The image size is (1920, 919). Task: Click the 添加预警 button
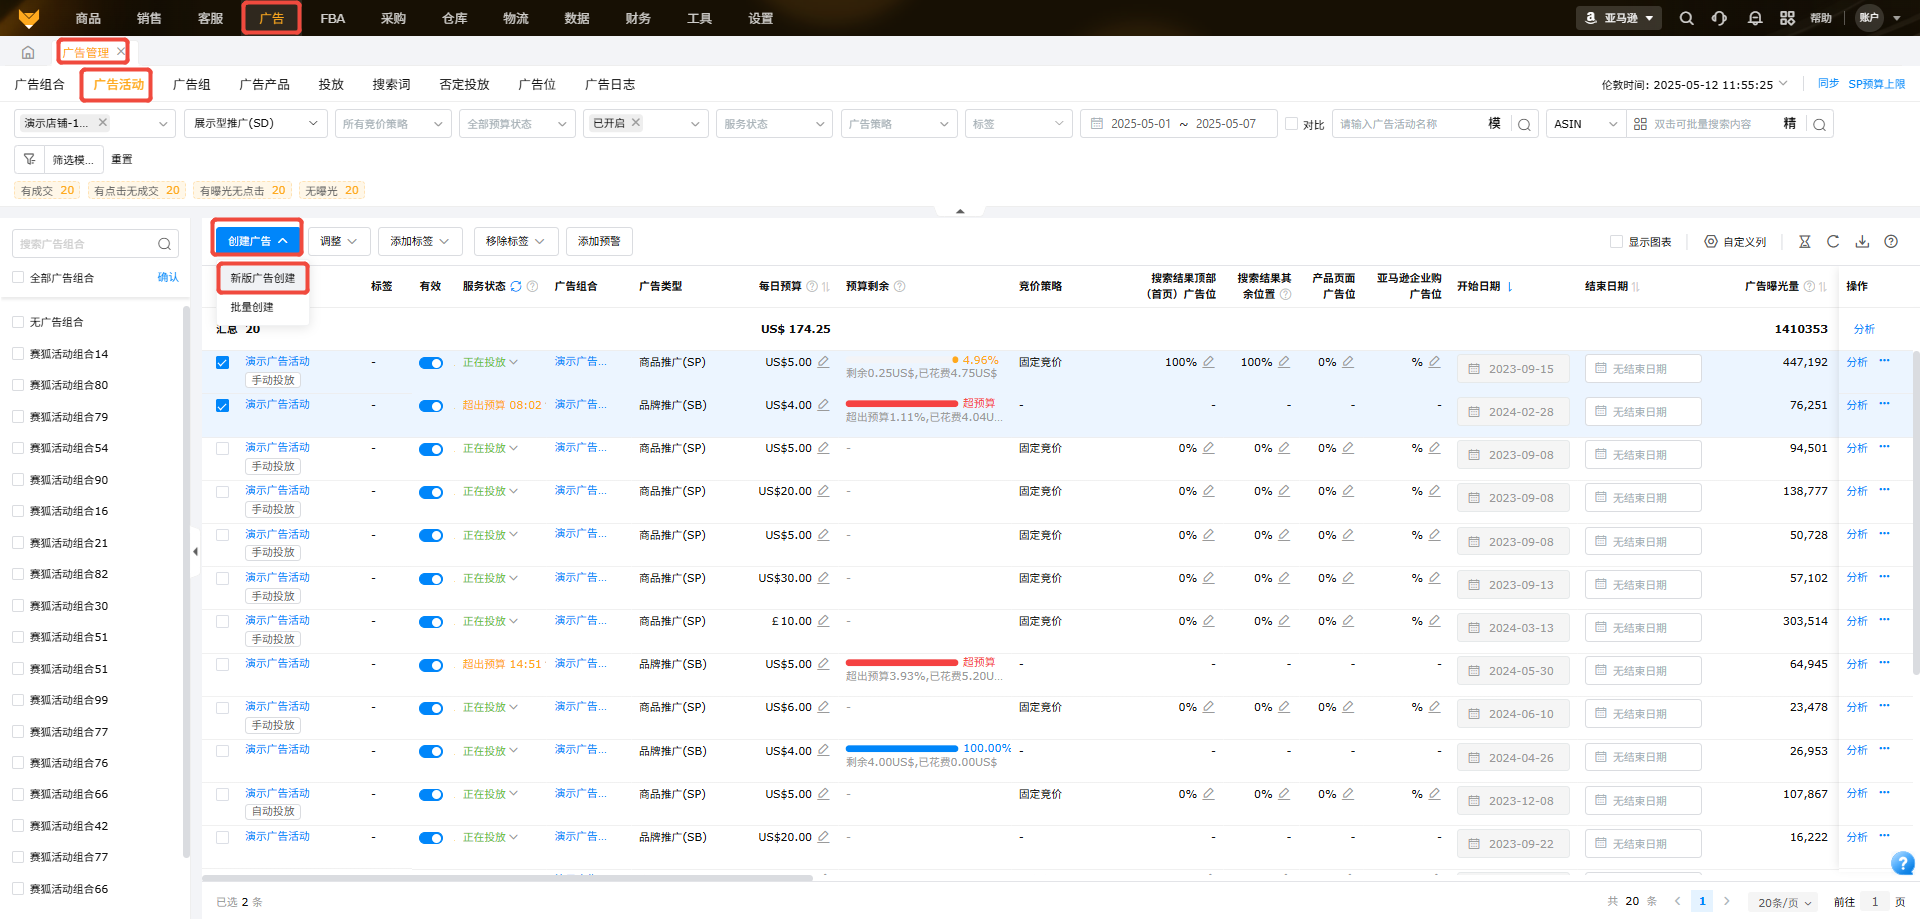click(x=599, y=242)
